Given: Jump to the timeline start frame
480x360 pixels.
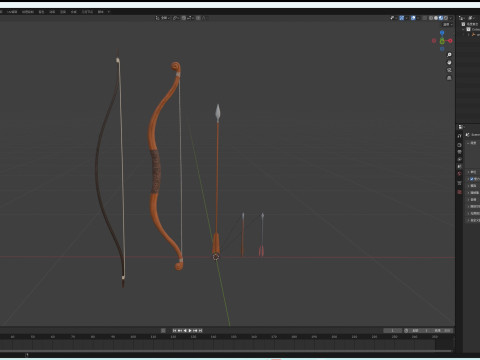Looking at the screenshot, I should (174, 330).
